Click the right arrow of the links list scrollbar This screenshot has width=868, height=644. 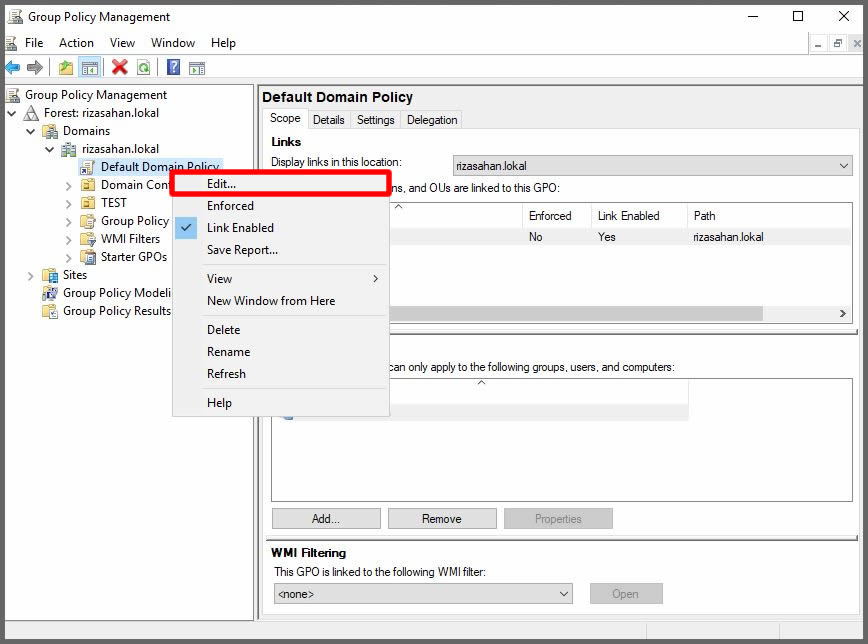point(843,313)
